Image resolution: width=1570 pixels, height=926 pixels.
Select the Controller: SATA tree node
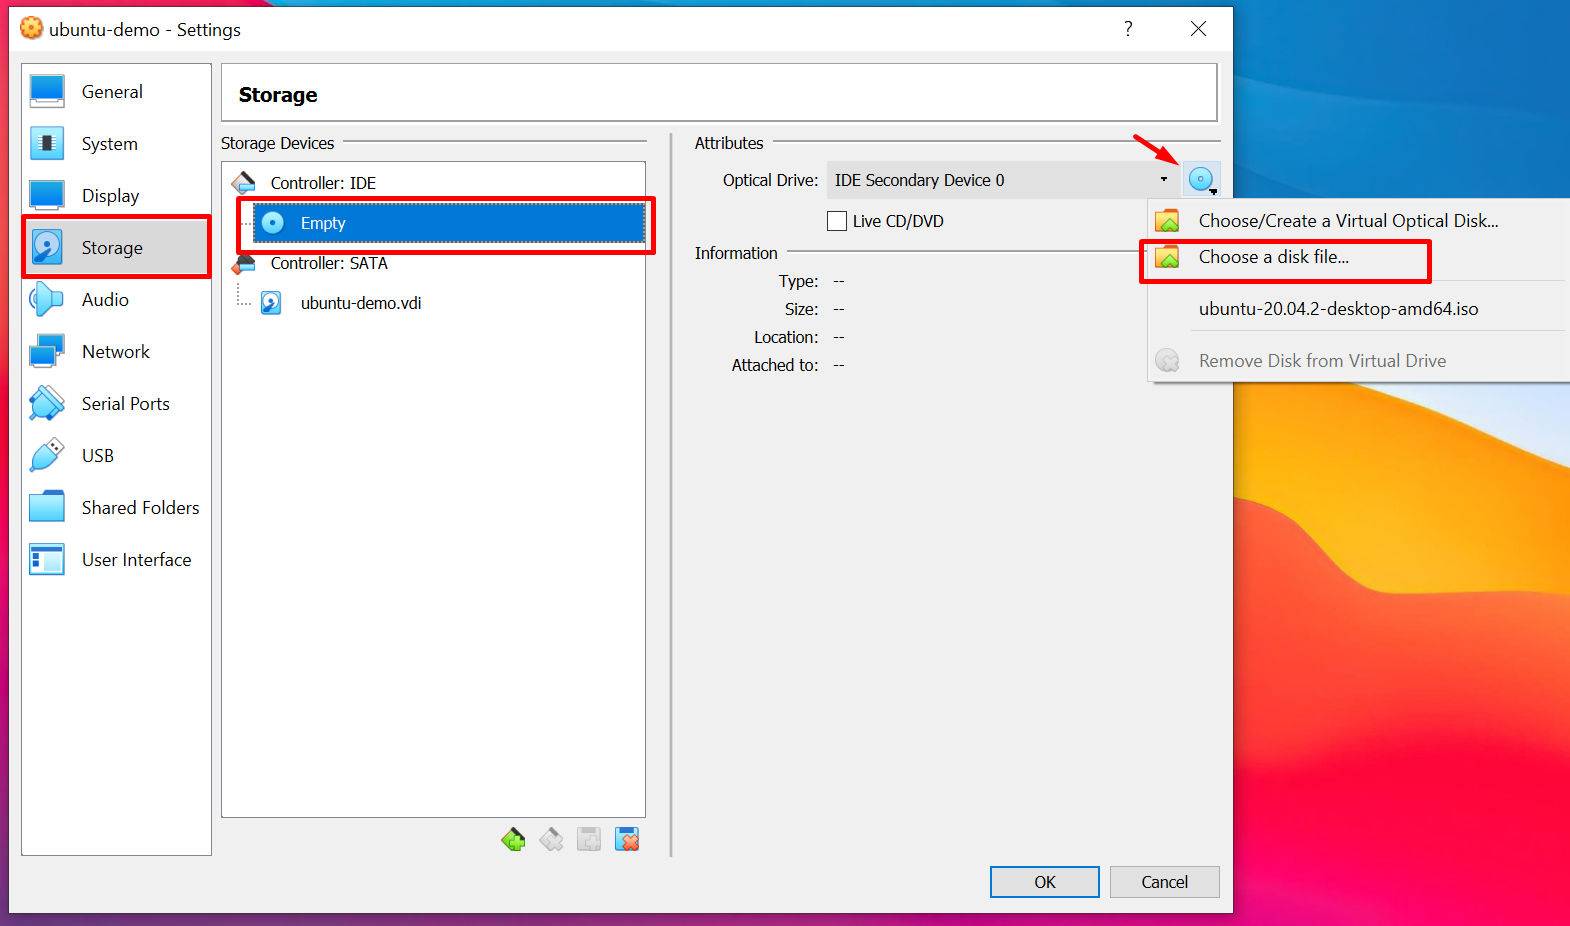(x=329, y=263)
